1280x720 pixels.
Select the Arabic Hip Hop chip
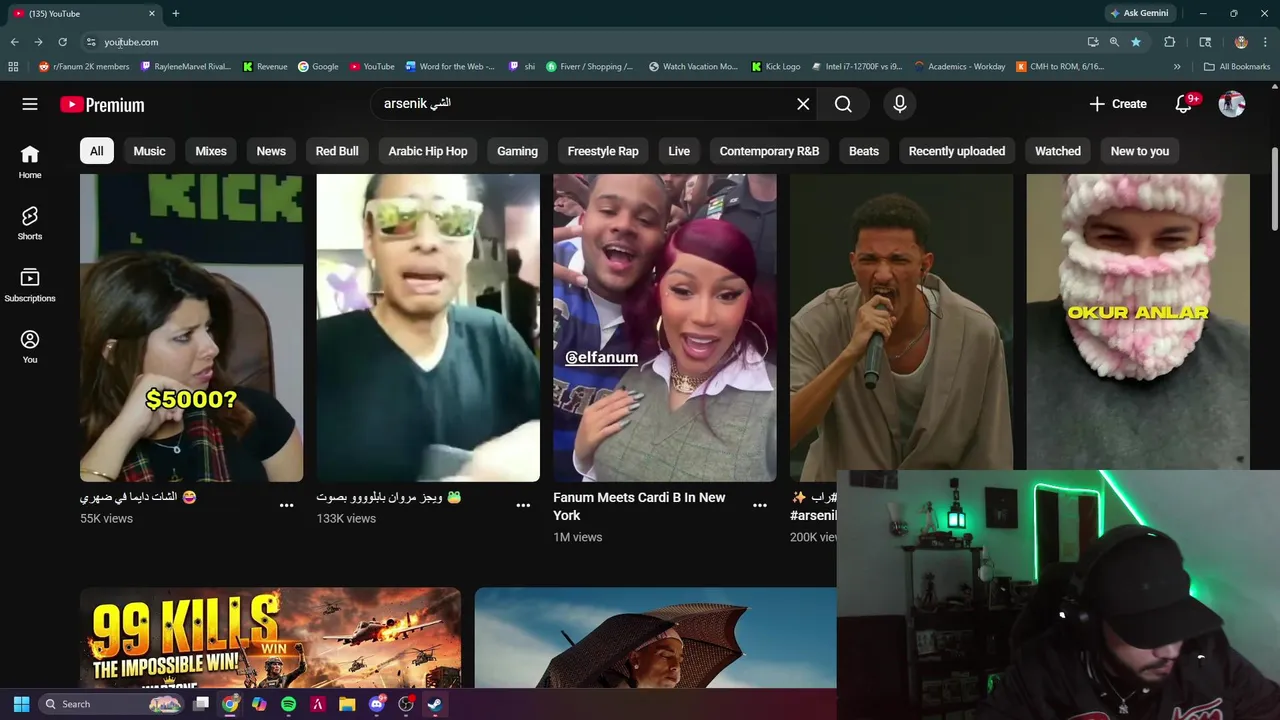[x=428, y=151]
